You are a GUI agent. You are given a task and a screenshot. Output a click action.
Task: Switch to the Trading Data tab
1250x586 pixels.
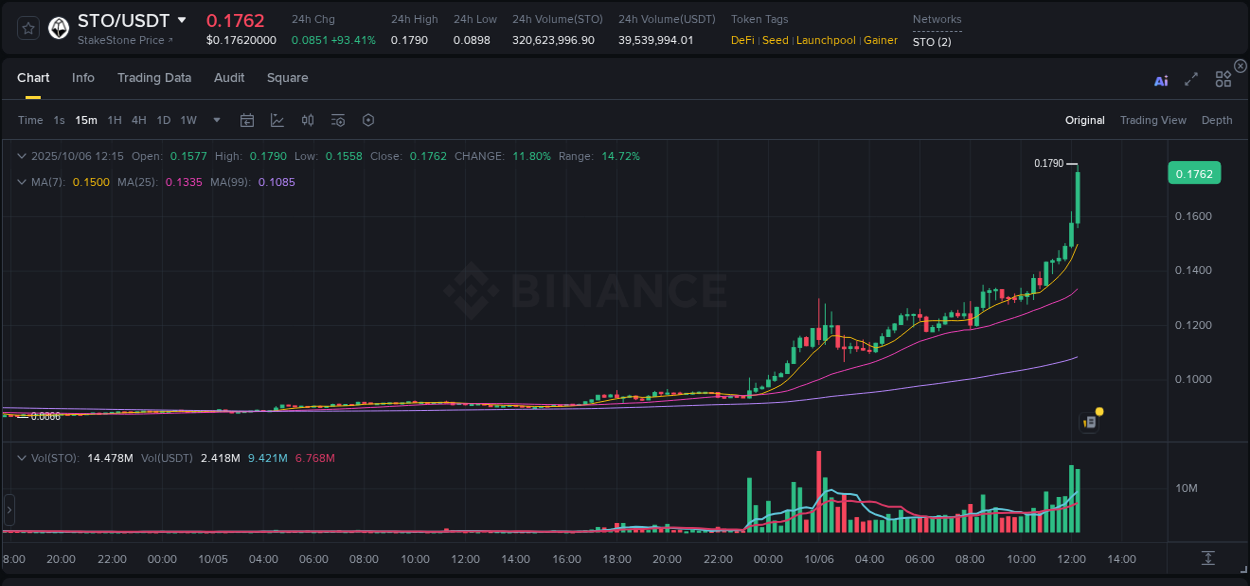click(154, 78)
